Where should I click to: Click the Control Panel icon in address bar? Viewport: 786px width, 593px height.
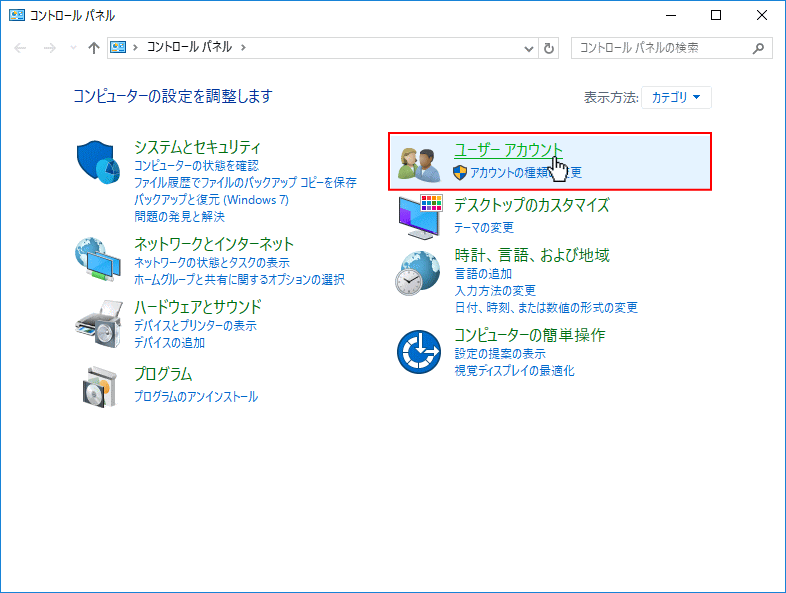click(118, 47)
